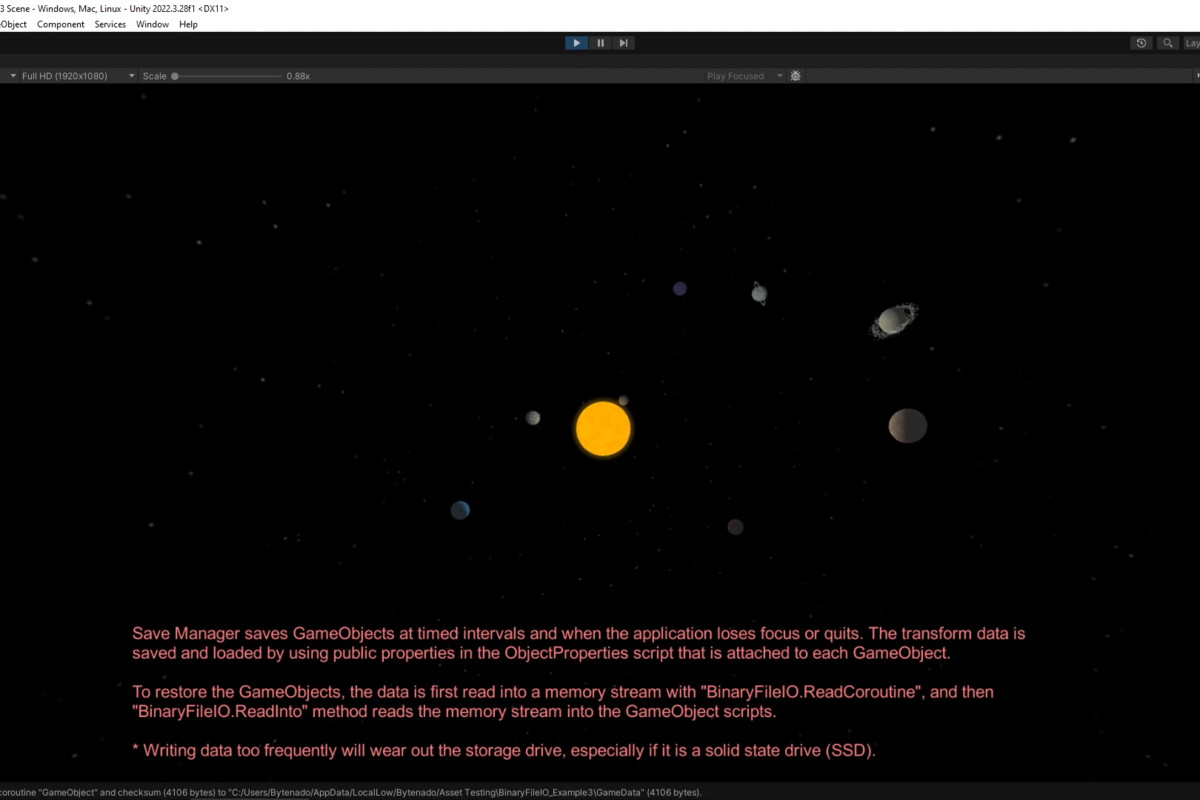The height and width of the screenshot is (800, 1200).
Task: Click the orange Sun in the Game view
Action: click(603, 429)
